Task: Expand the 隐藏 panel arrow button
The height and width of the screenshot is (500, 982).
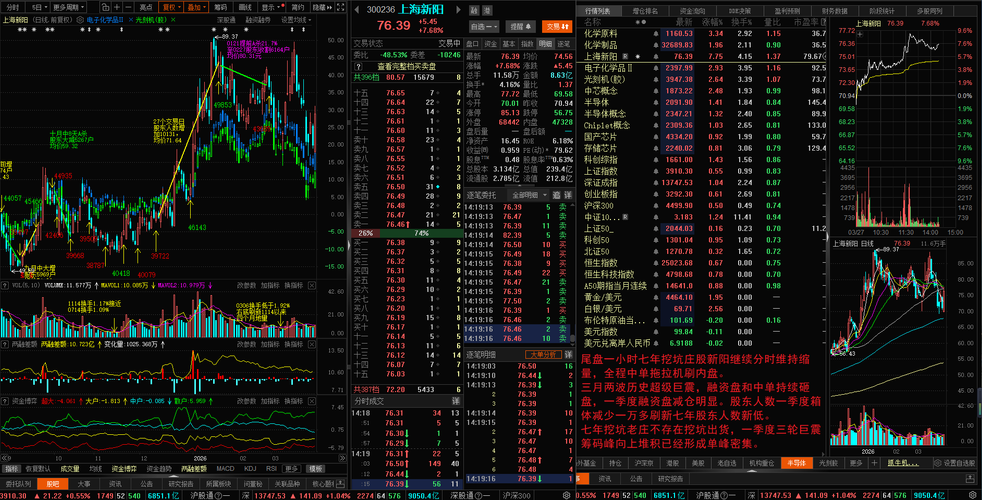Action: coord(321,8)
